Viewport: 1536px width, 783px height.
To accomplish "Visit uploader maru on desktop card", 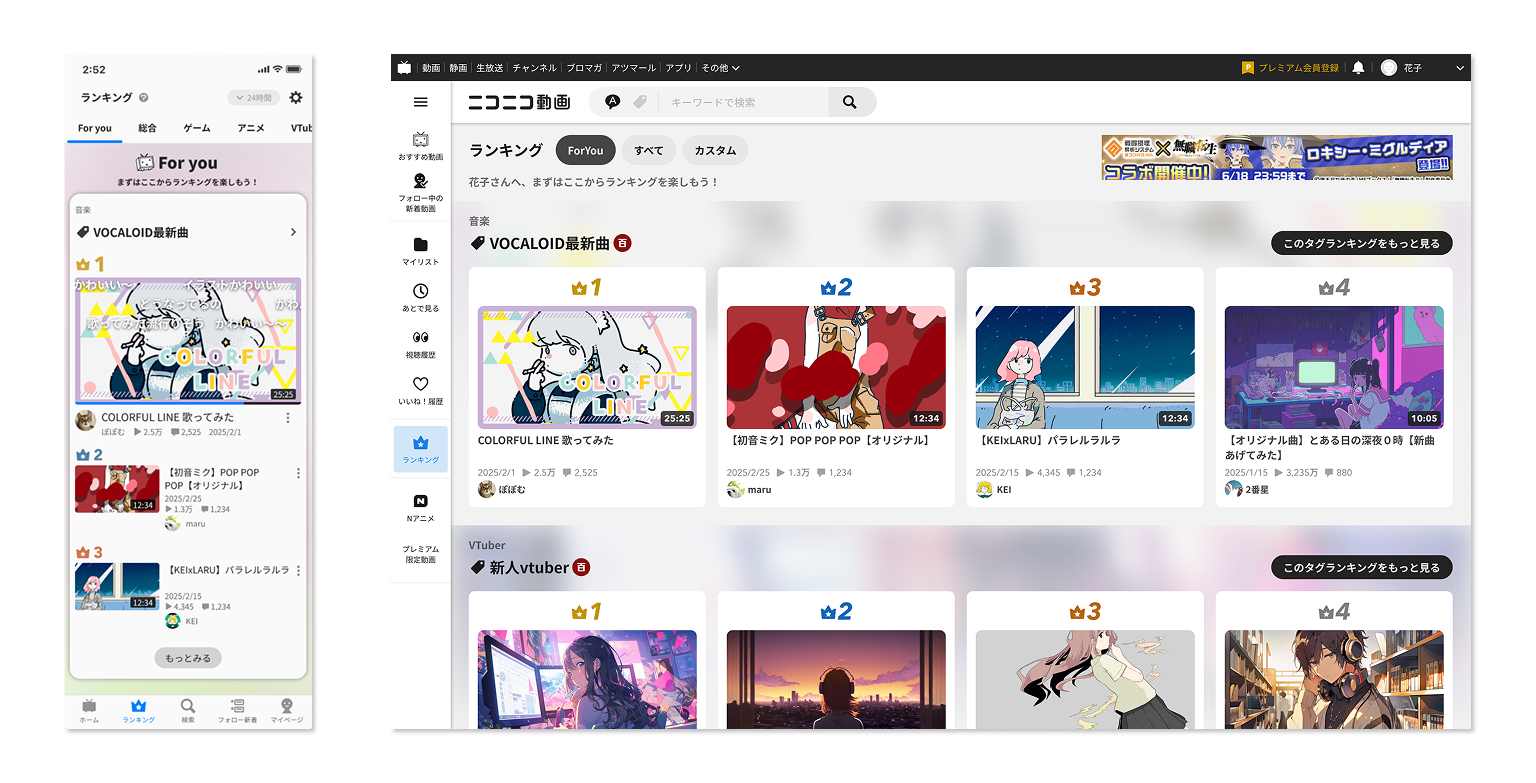I will click(749, 490).
